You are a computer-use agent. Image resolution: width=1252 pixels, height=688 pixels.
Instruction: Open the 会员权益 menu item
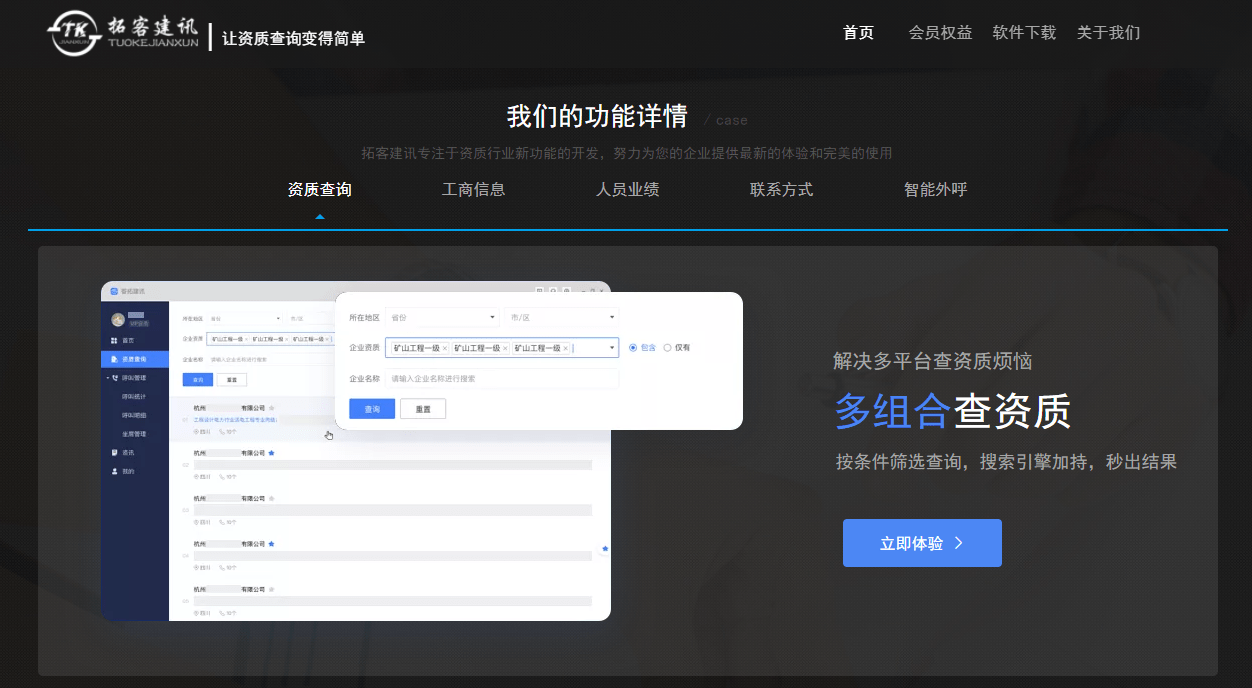pyautogui.click(x=940, y=32)
